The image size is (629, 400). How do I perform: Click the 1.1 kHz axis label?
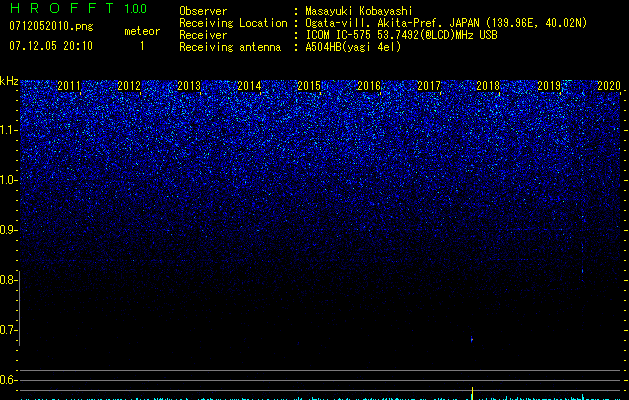[8, 130]
